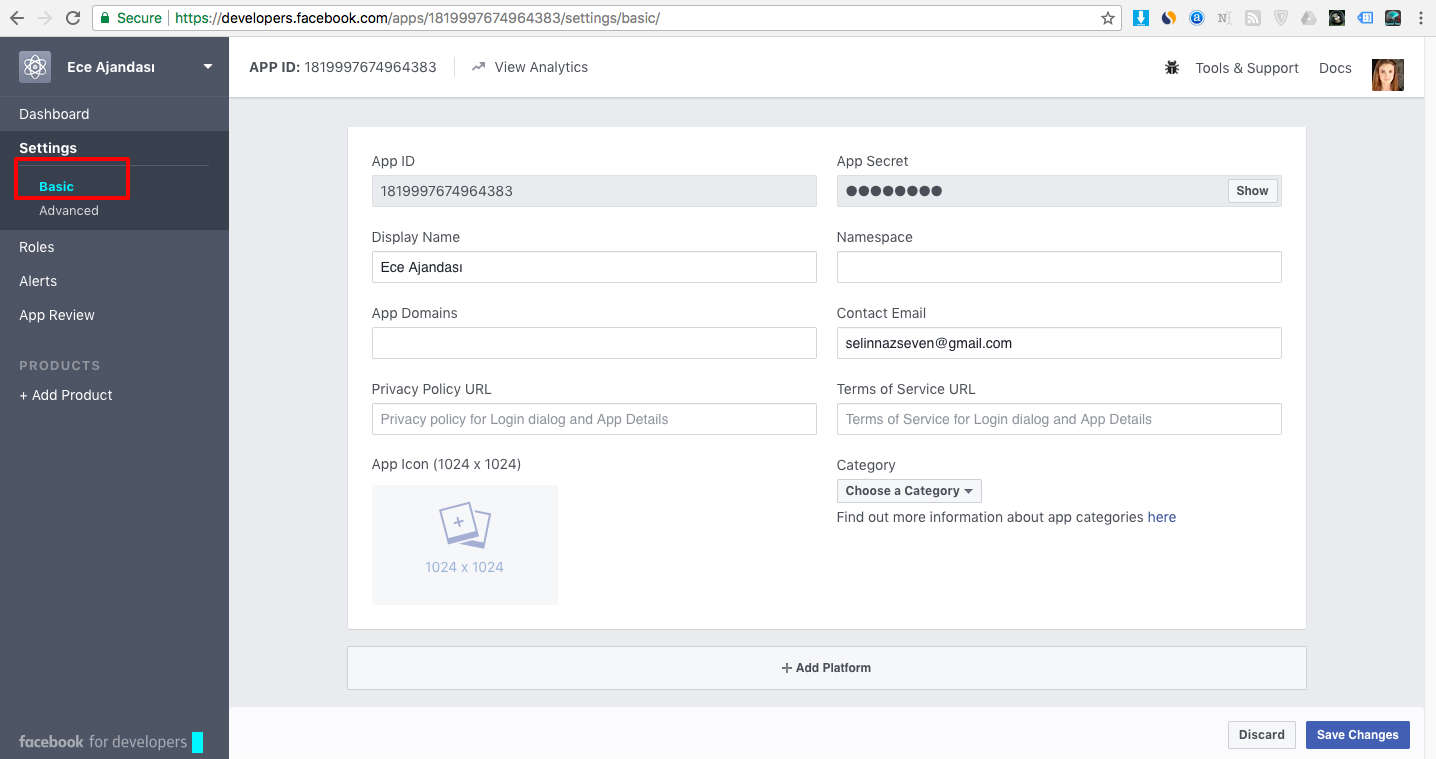1436x759 pixels.
Task: Open the Choose a Category dropdown
Action: tap(909, 491)
